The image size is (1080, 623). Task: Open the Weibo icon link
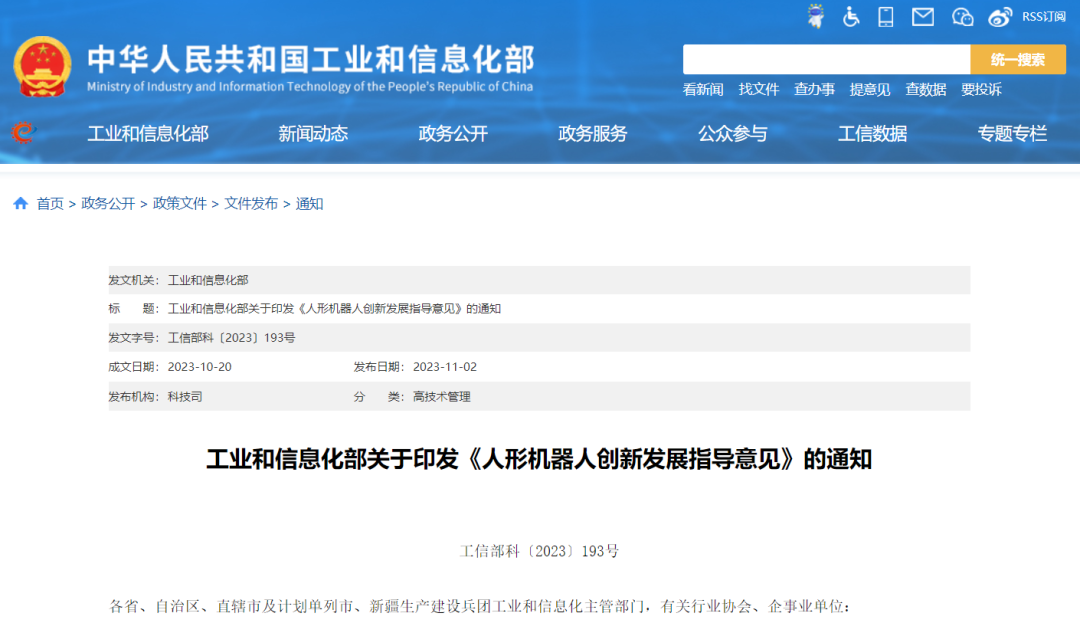[x=1000, y=16]
